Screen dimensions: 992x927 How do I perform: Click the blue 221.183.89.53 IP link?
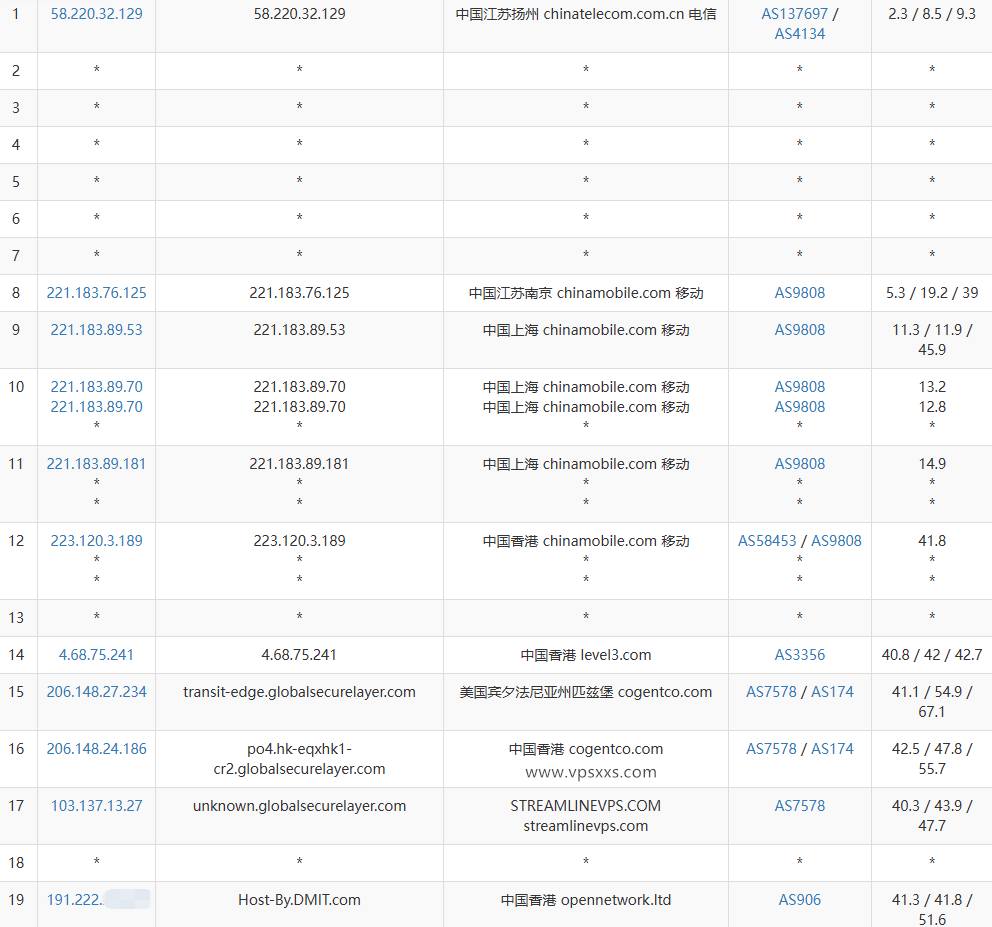point(96,330)
